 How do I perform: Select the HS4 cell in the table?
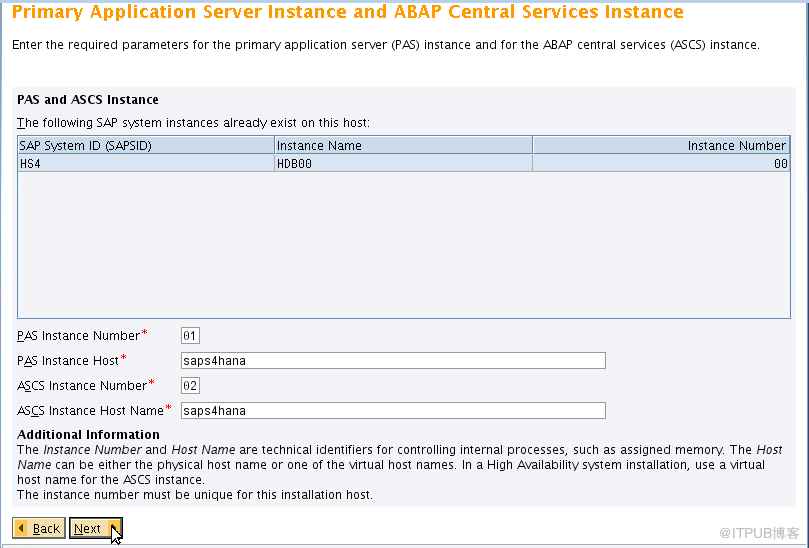[146, 164]
